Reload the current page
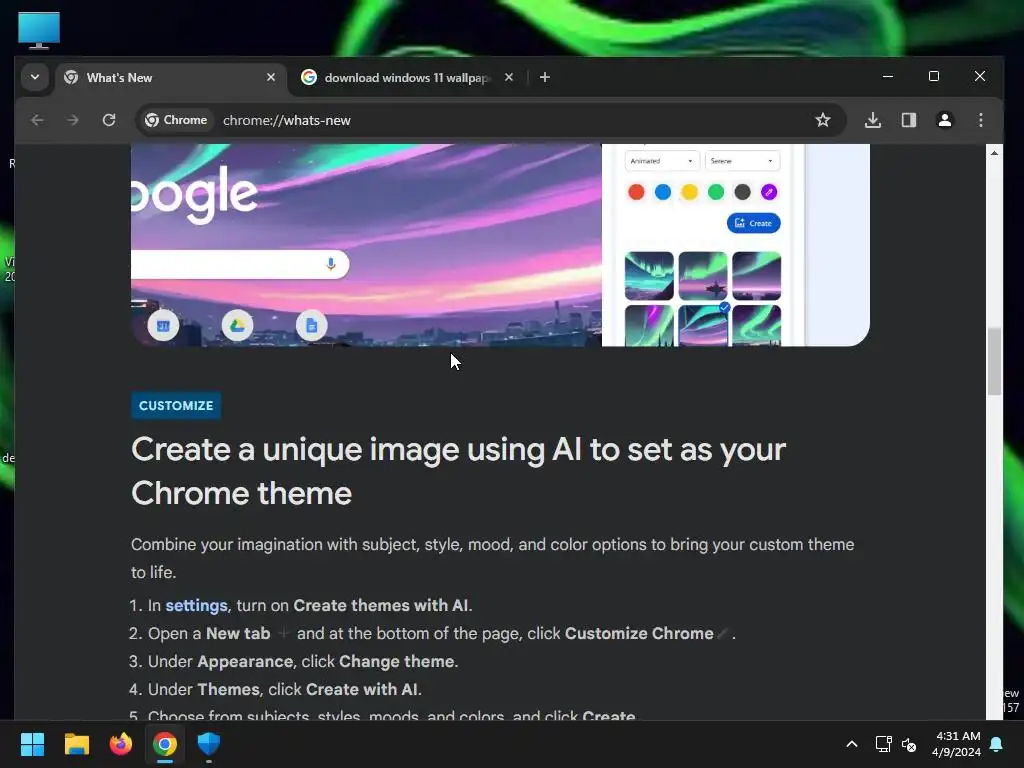The height and width of the screenshot is (768, 1024). tap(109, 120)
